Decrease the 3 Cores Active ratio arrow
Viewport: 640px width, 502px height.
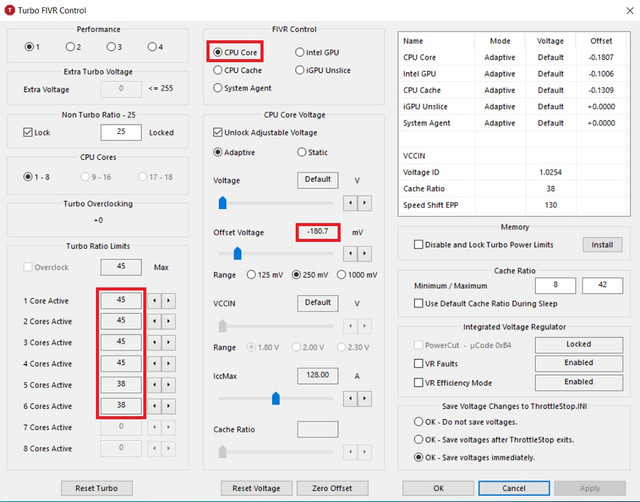(x=154, y=342)
